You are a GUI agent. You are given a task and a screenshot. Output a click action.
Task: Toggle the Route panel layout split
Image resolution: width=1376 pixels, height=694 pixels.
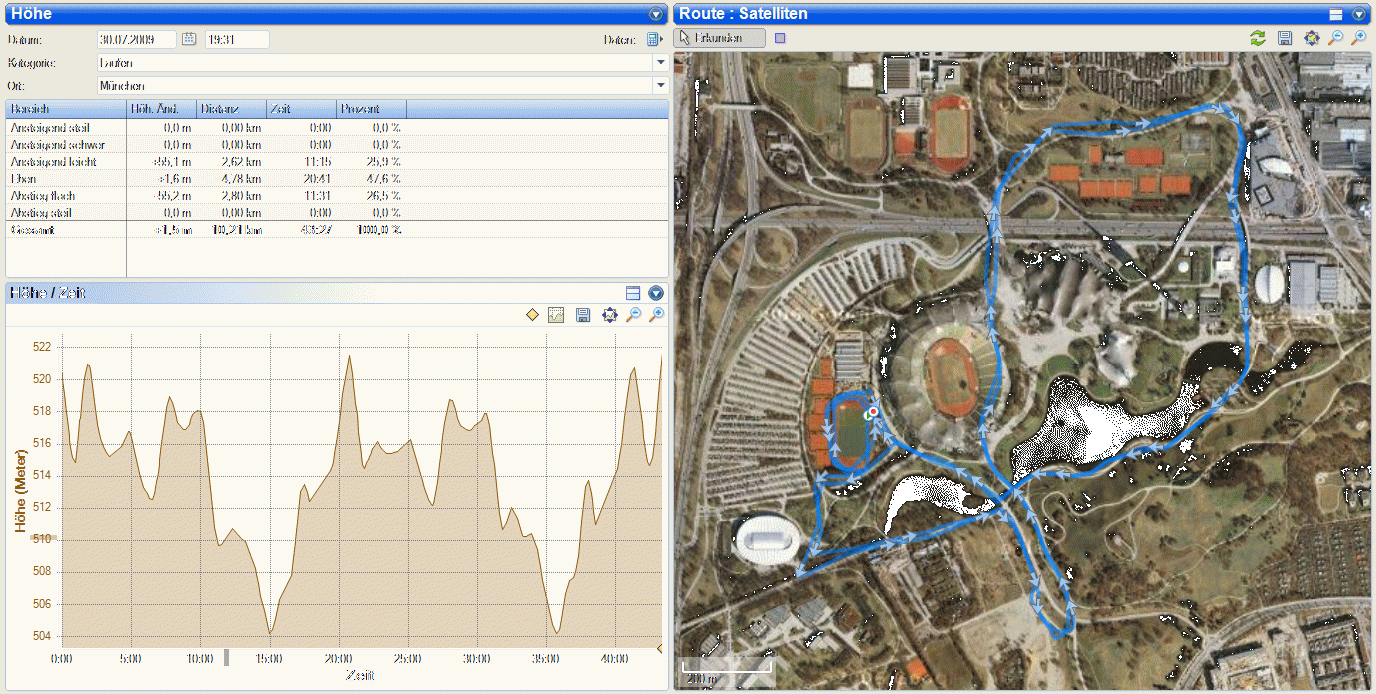point(1335,14)
